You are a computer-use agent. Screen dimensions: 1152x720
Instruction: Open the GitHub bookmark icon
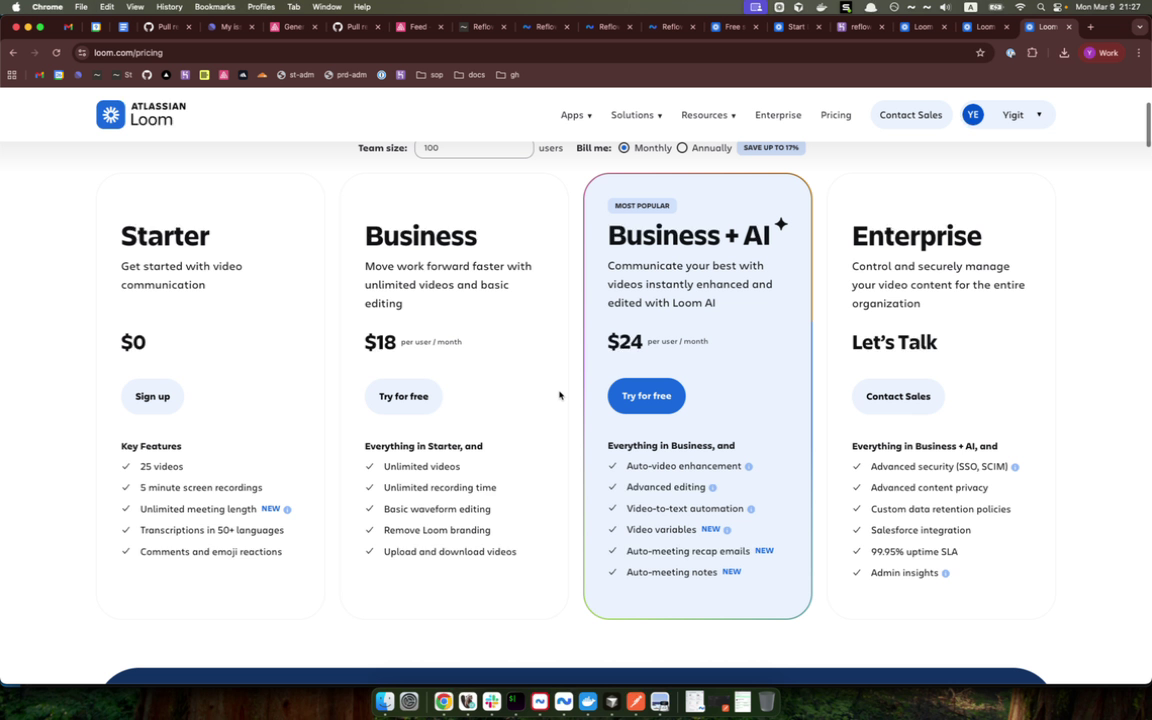coord(147,75)
